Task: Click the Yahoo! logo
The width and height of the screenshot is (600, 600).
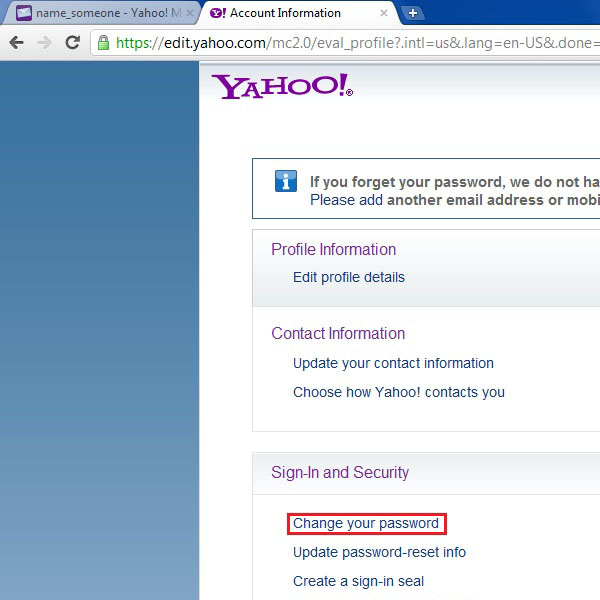Action: pos(282,86)
